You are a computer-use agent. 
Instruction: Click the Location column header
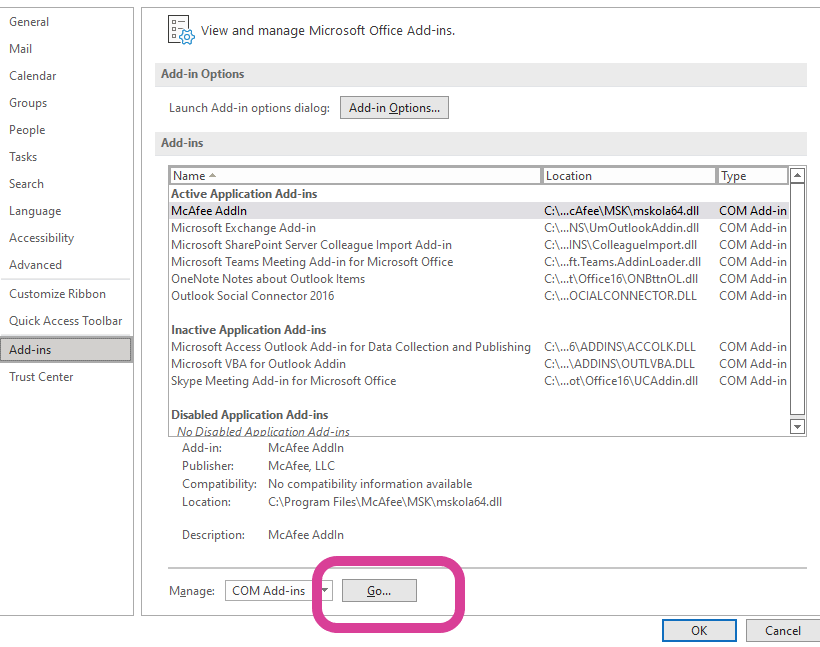pos(629,176)
